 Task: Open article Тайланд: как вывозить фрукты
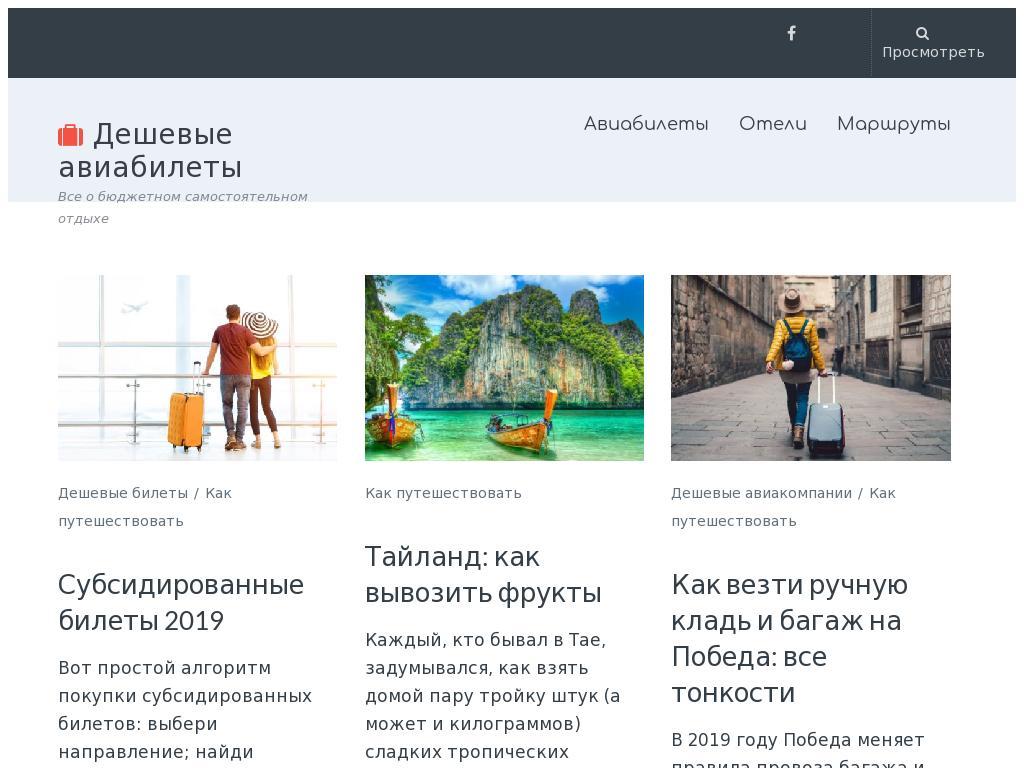pos(483,575)
